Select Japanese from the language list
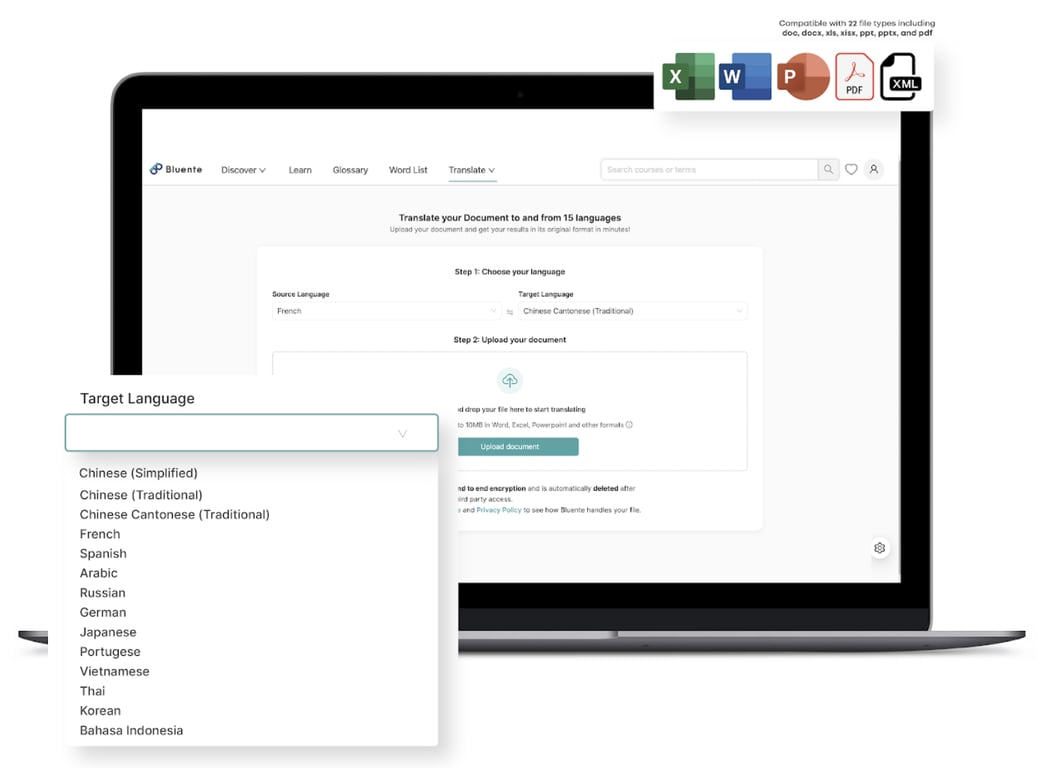This screenshot has height=768, width=1043. (108, 632)
